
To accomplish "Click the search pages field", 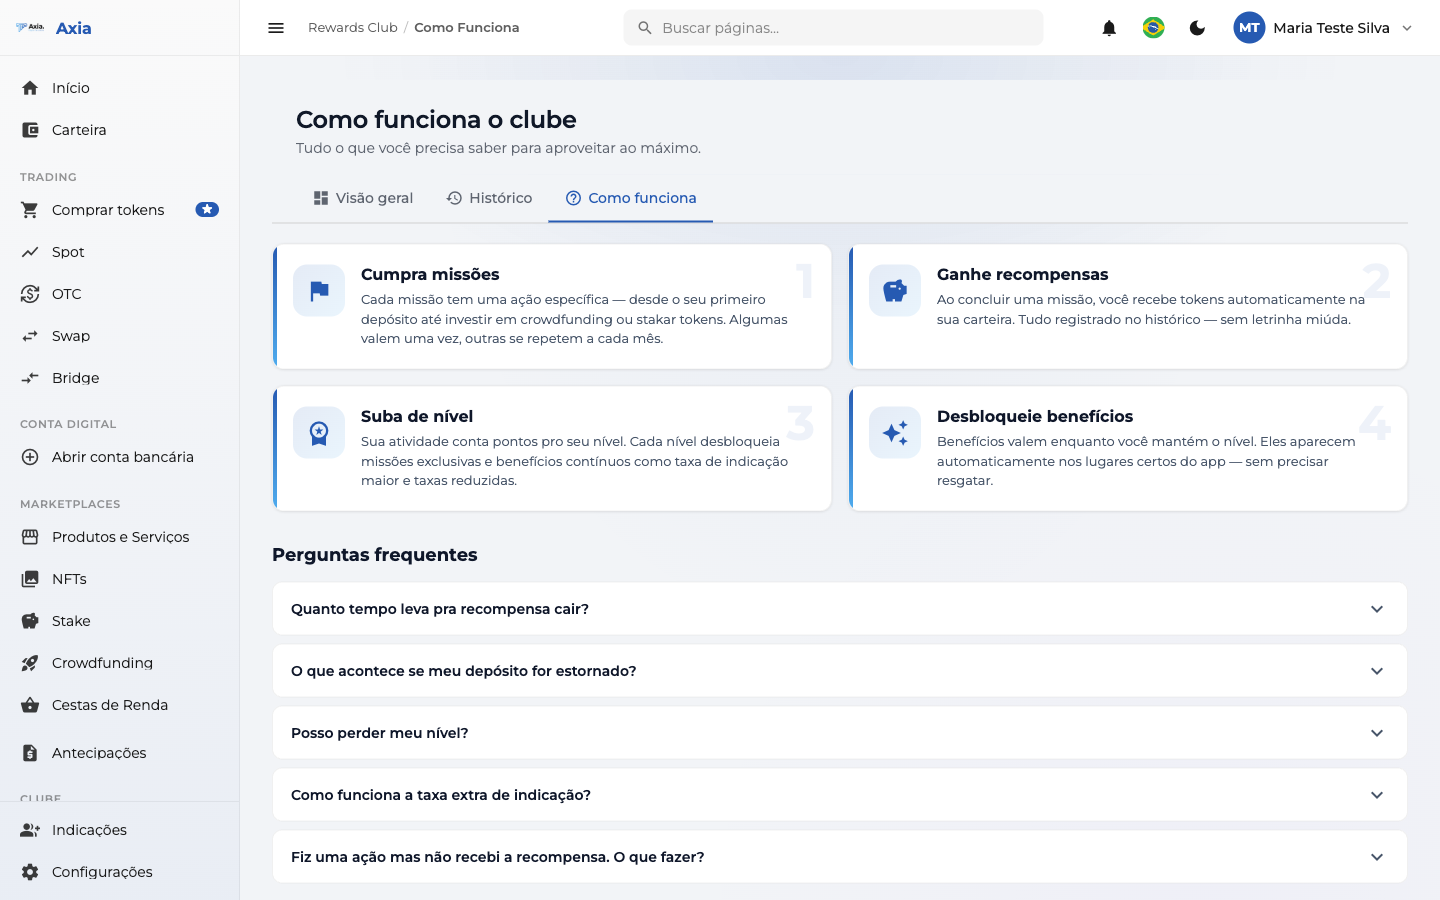I will coord(833,28).
